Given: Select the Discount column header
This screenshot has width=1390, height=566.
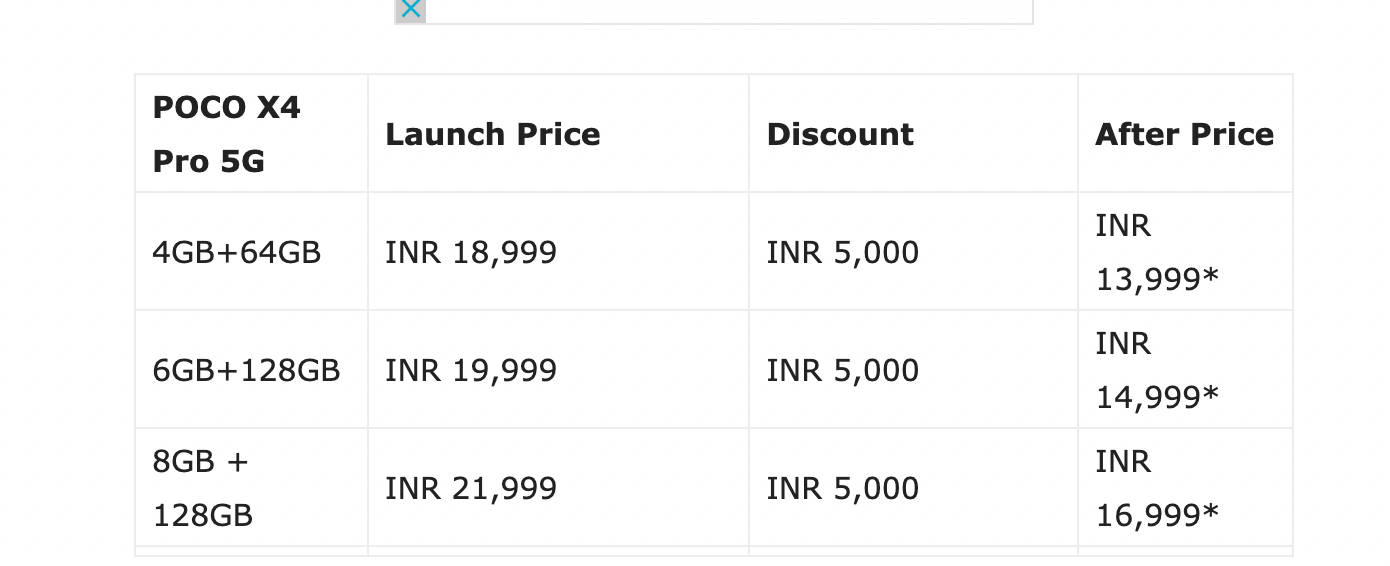Looking at the screenshot, I should coord(840,134).
